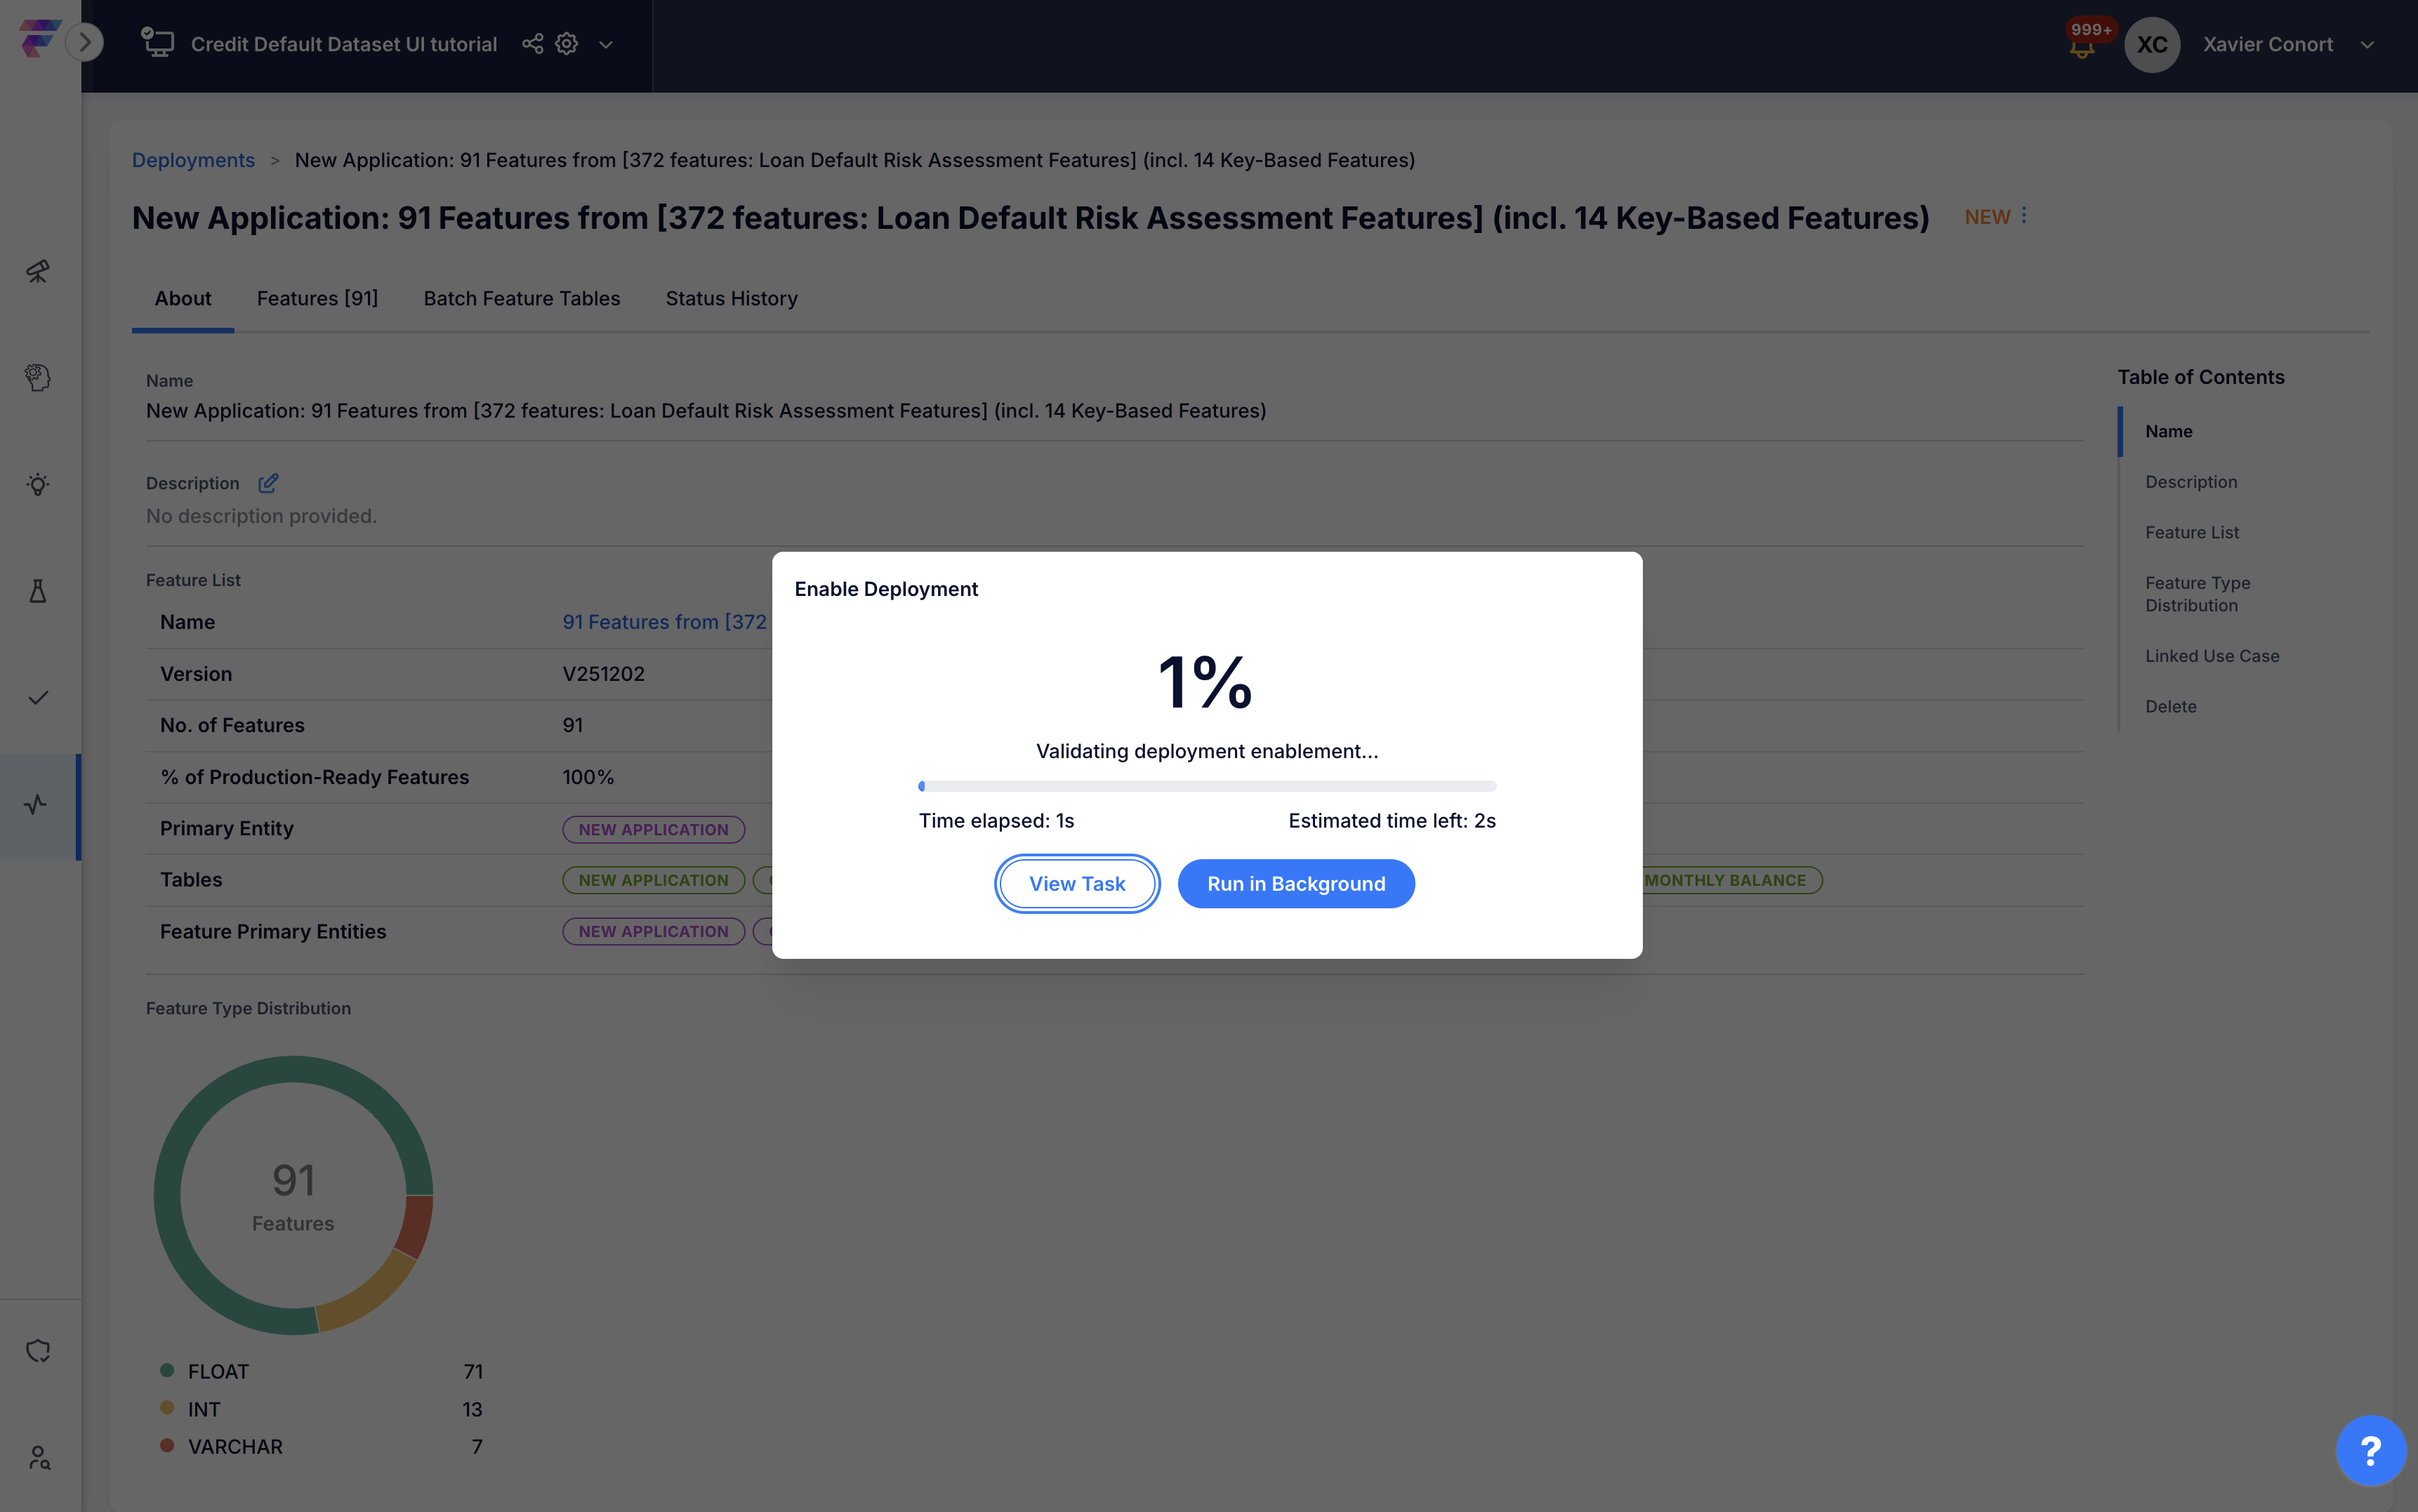
Task: Switch to the Status History tab
Action: [731, 298]
